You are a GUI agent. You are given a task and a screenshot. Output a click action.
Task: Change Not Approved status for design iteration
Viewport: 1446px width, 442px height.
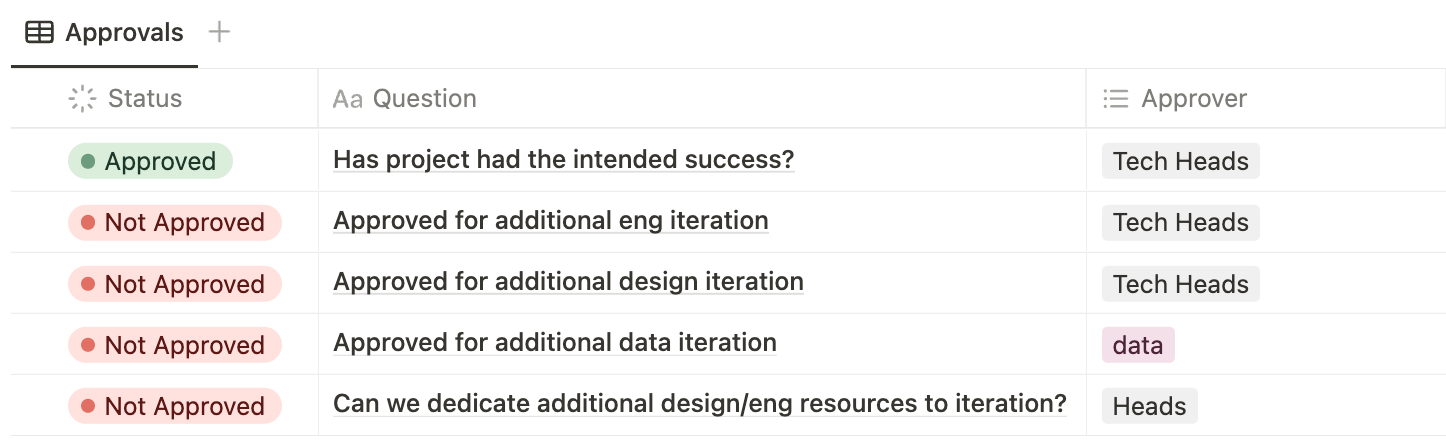174,284
